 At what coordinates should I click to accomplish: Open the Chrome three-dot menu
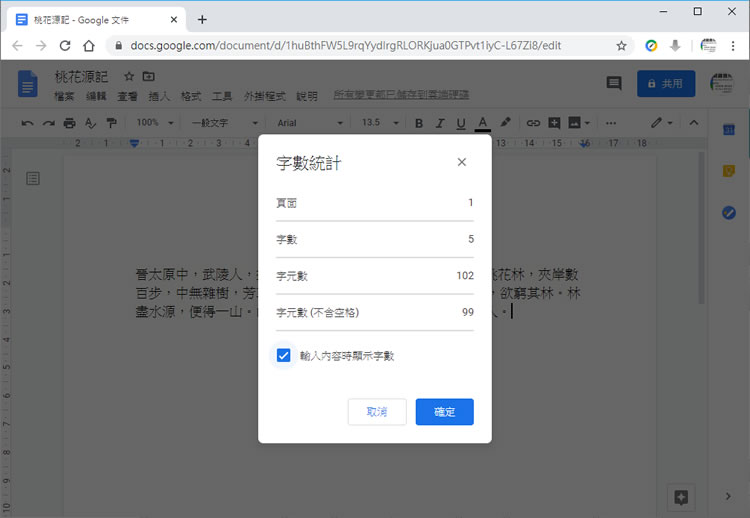pos(733,46)
